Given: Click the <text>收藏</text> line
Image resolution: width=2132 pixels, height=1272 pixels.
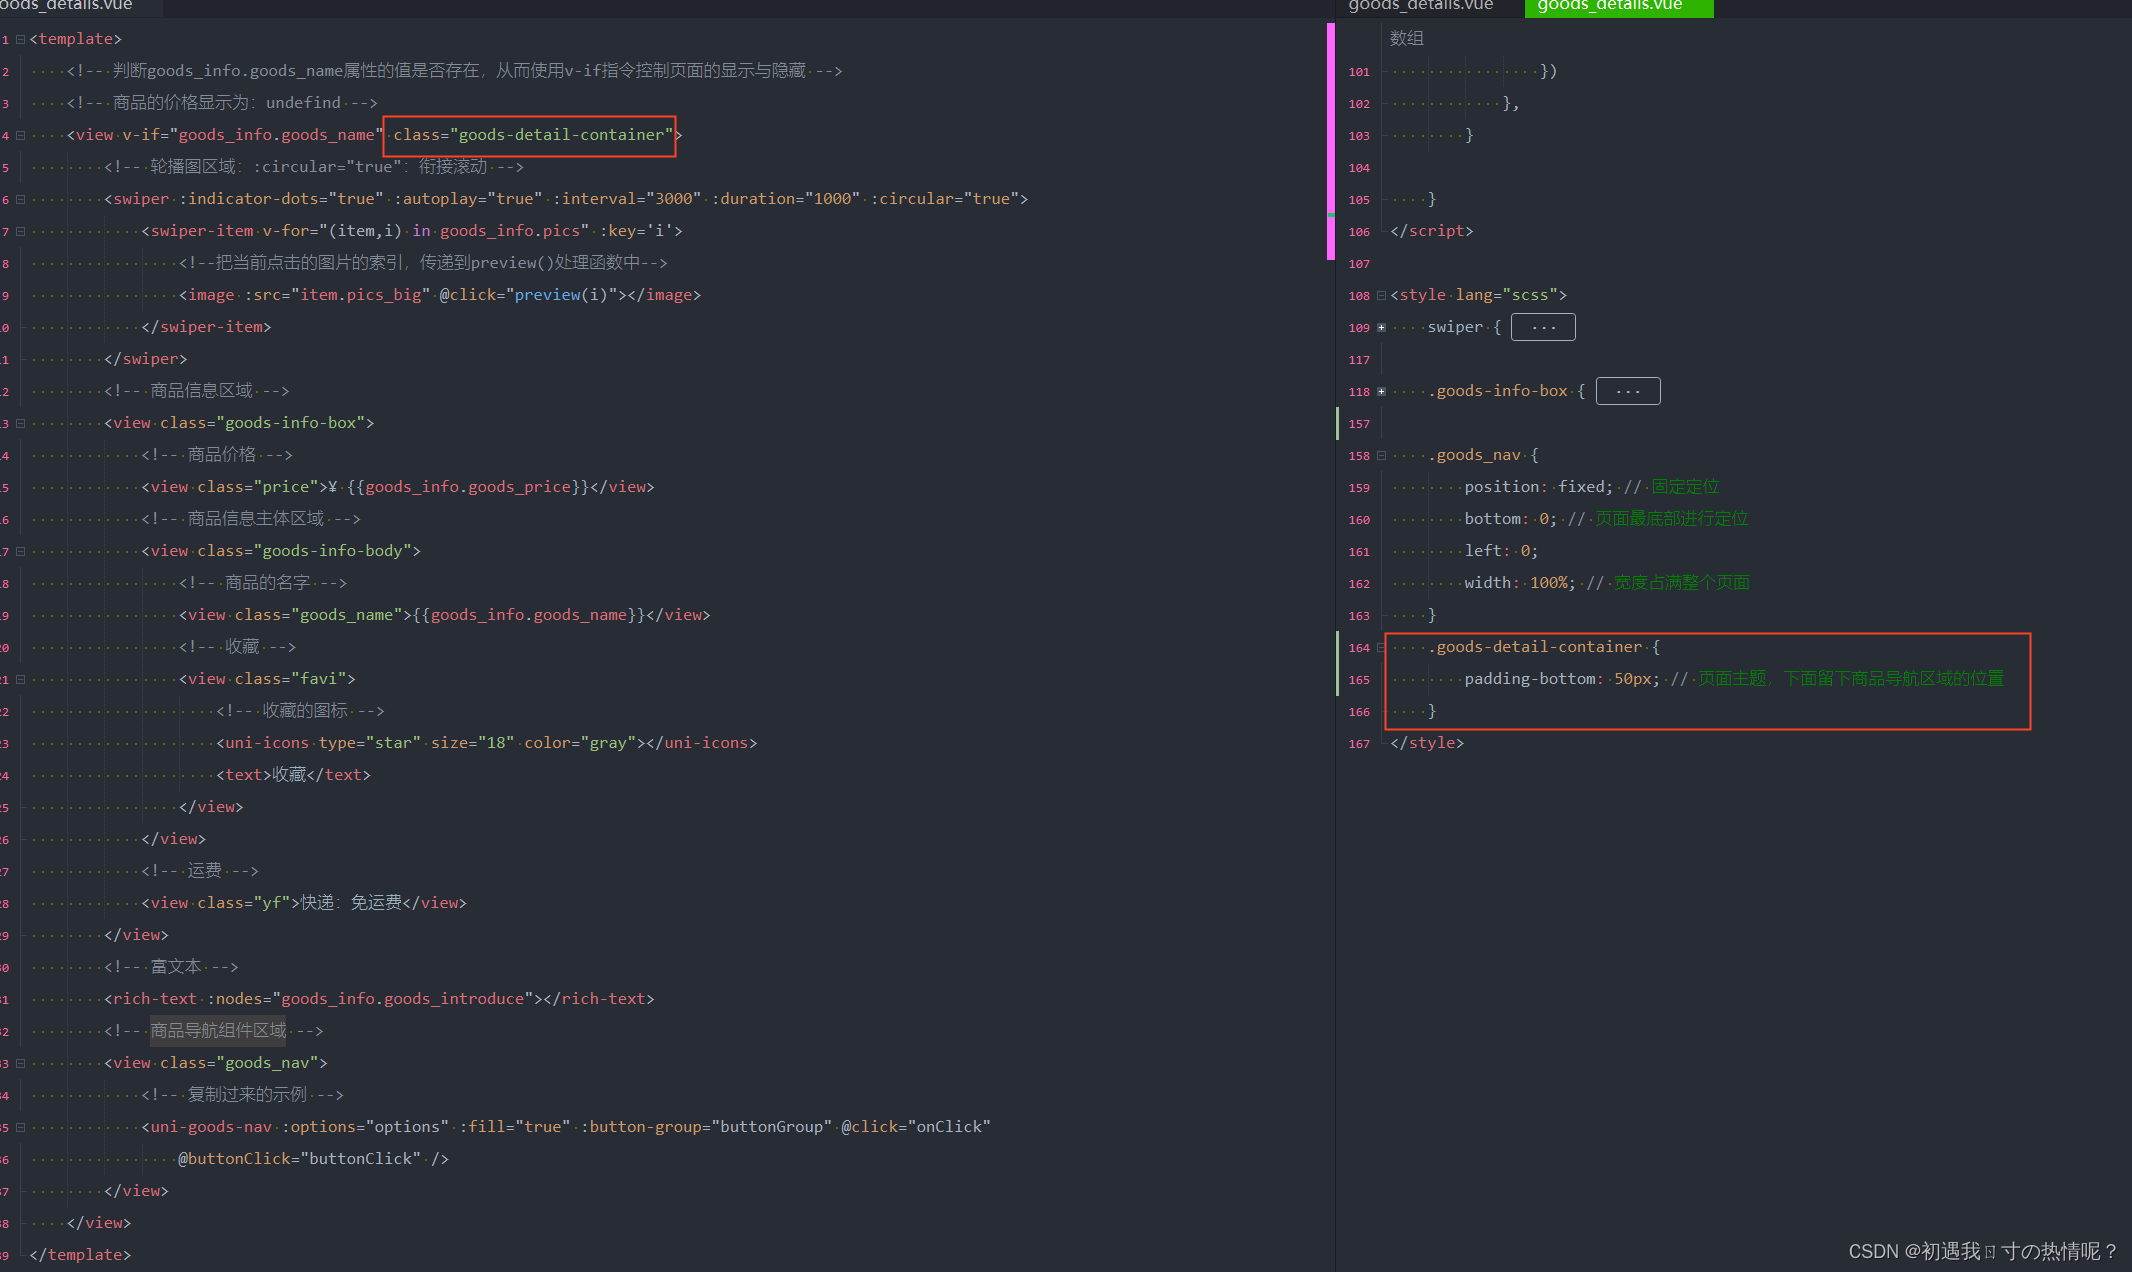Looking at the screenshot, I should pos(293,775).
